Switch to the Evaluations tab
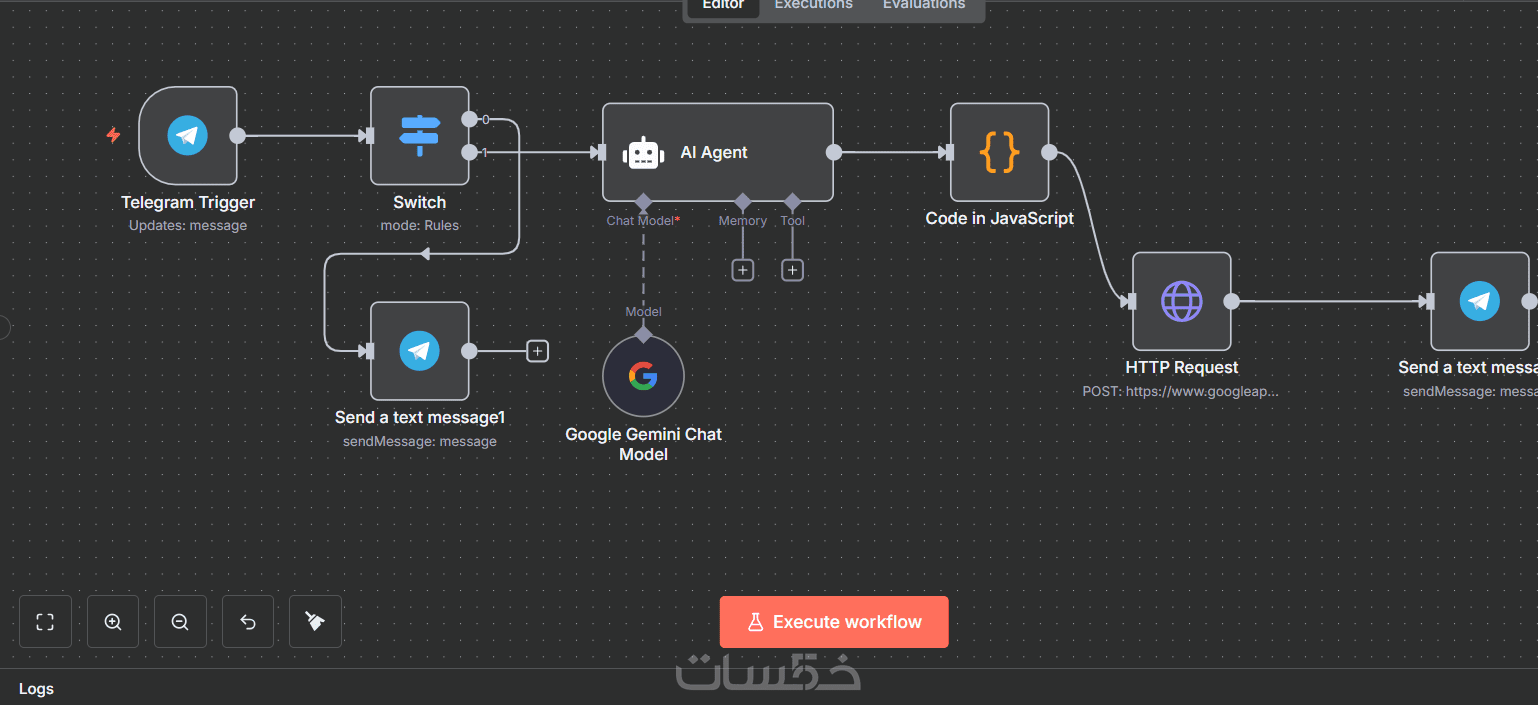The image size is (1538, 705). coord(924,5)
